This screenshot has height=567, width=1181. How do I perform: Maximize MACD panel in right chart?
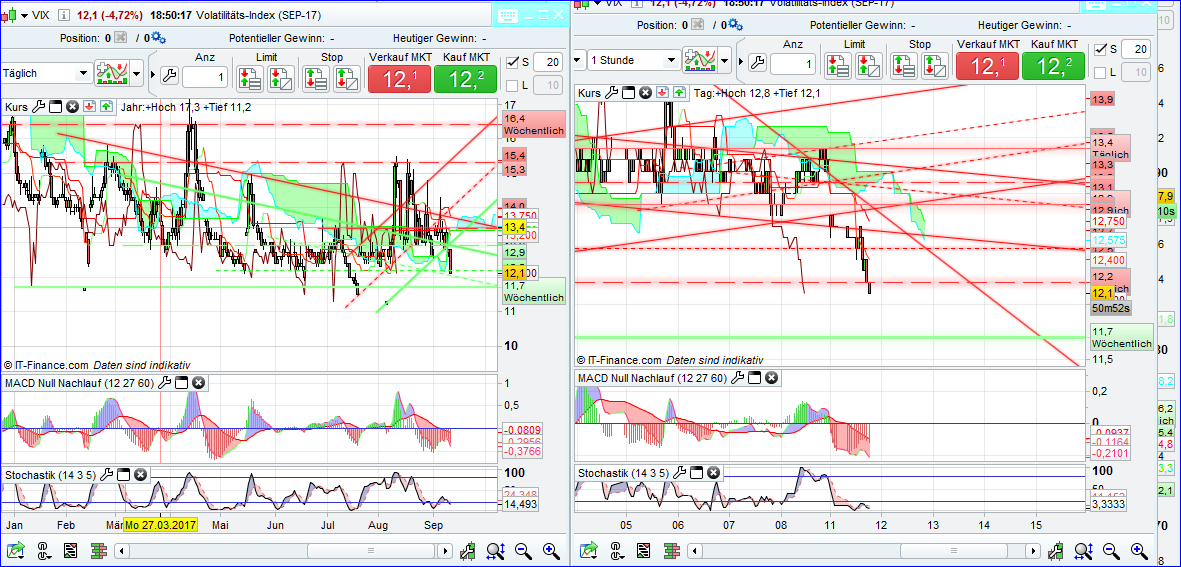(754, 377)
